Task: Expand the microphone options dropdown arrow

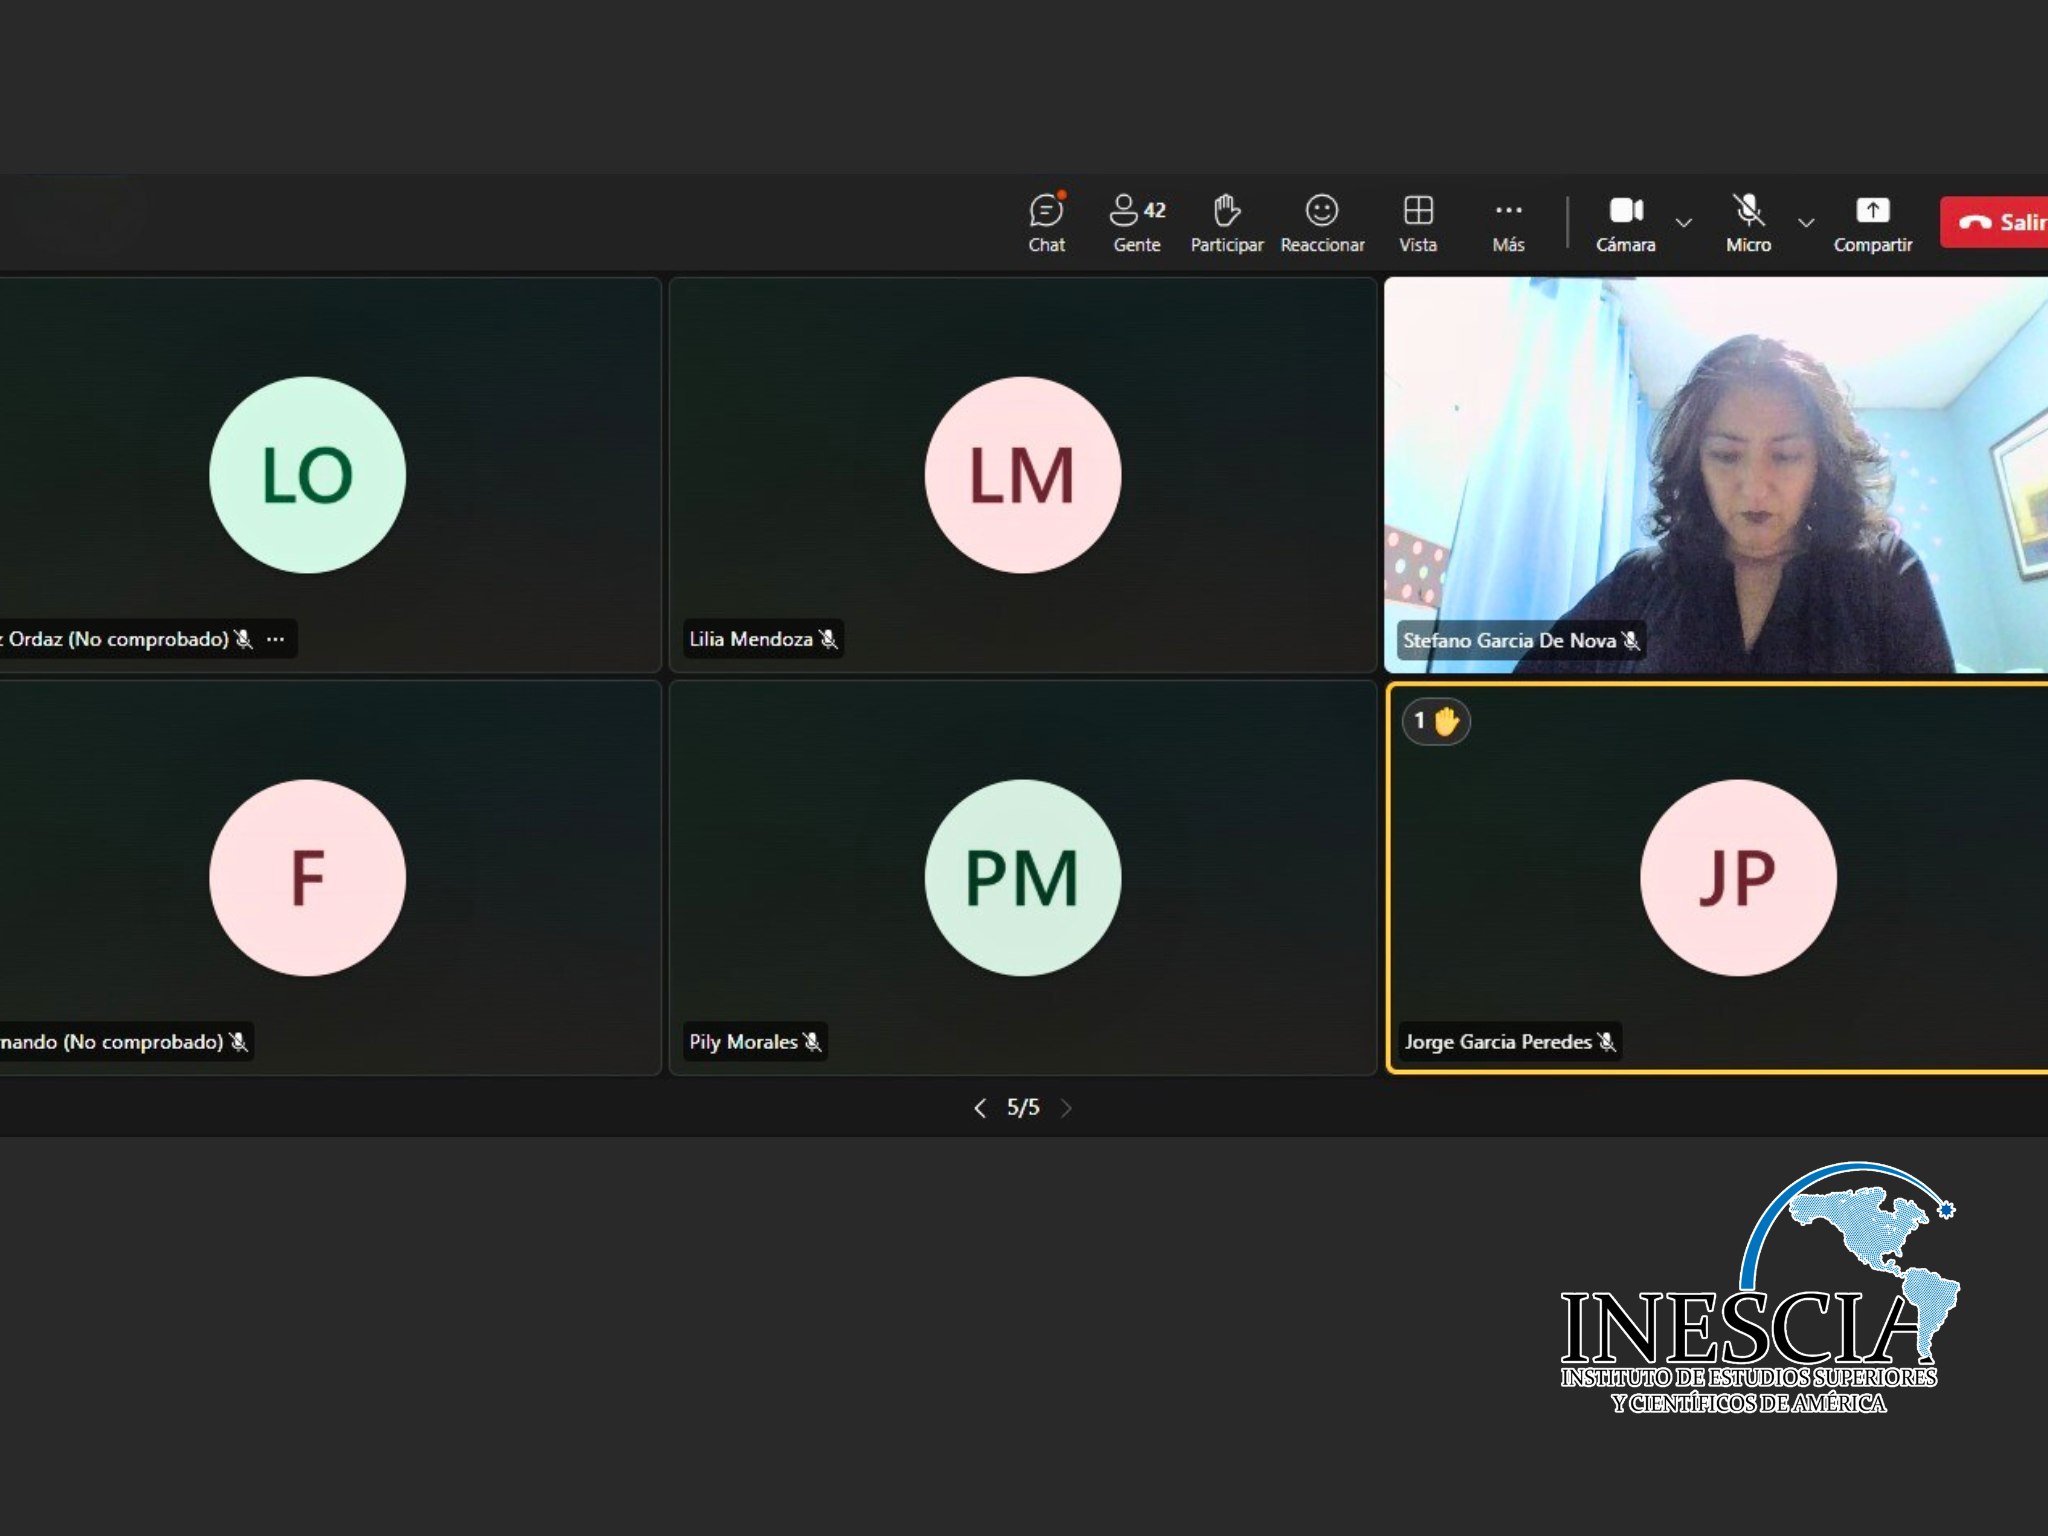Action: 1806,222
